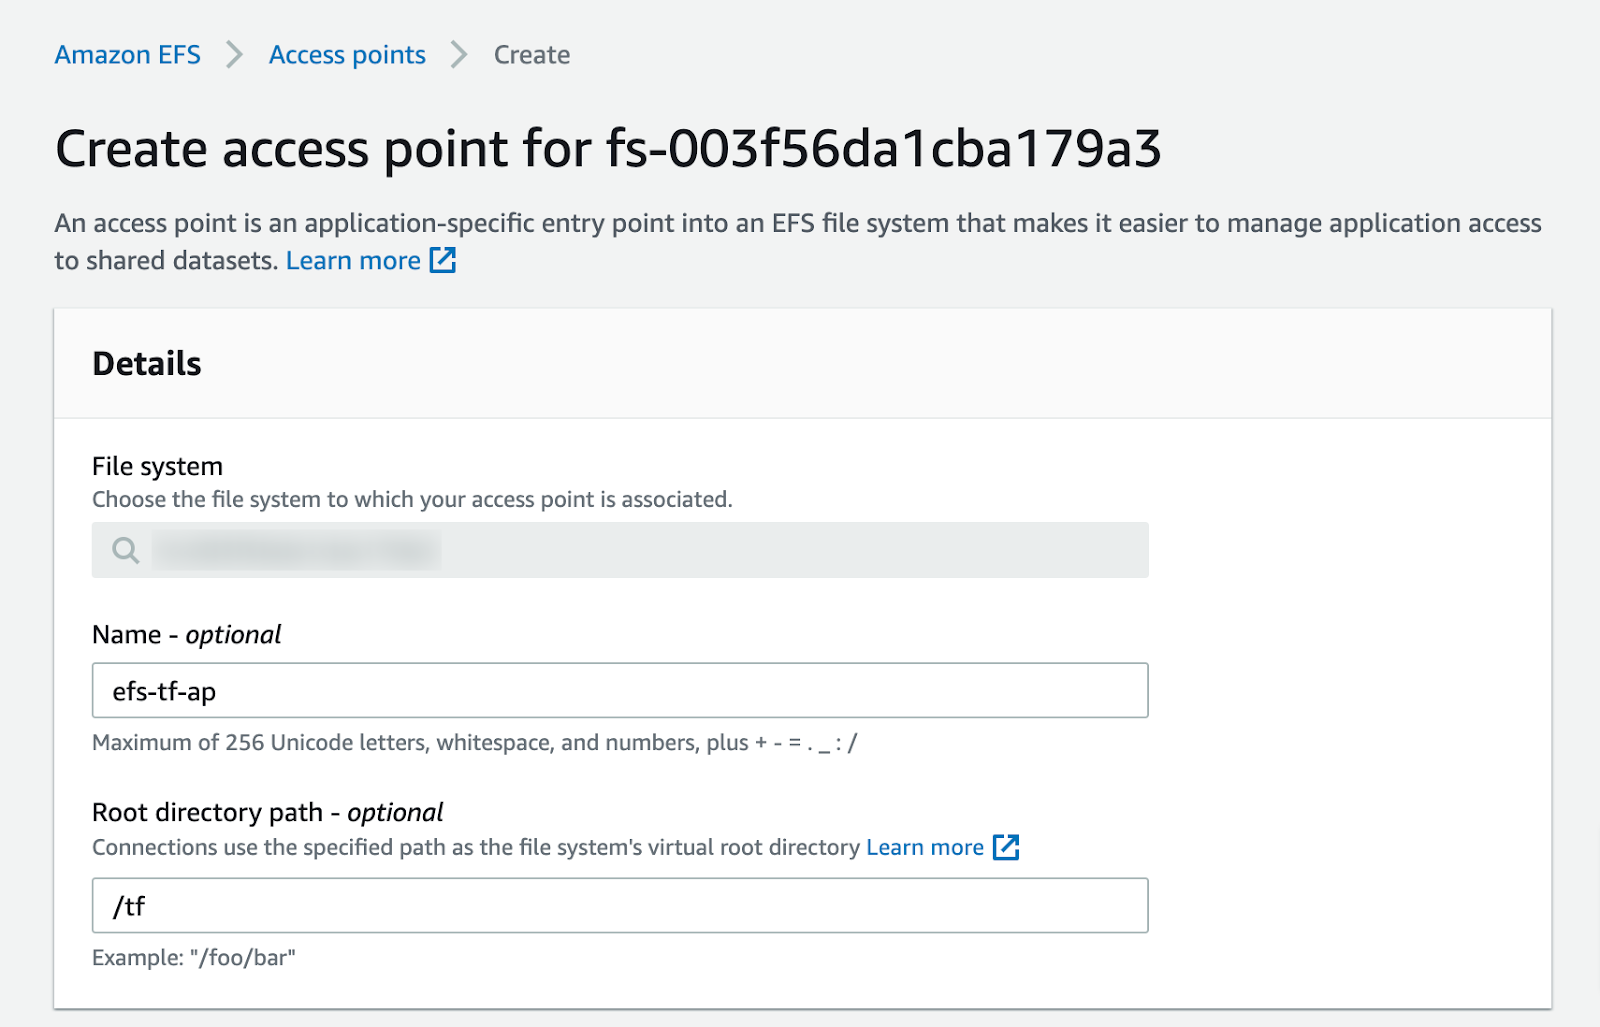Click the Details section header
This screenshot has width=1600, height=1027.
146,364
